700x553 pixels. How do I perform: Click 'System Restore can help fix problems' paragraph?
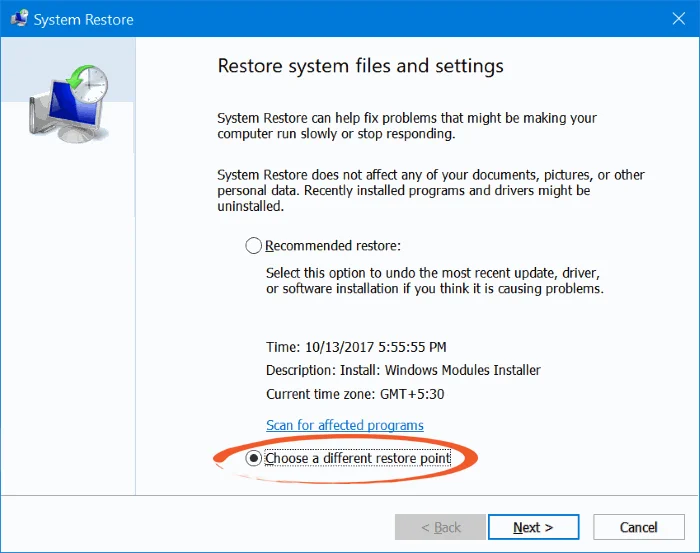click(407, 126)
